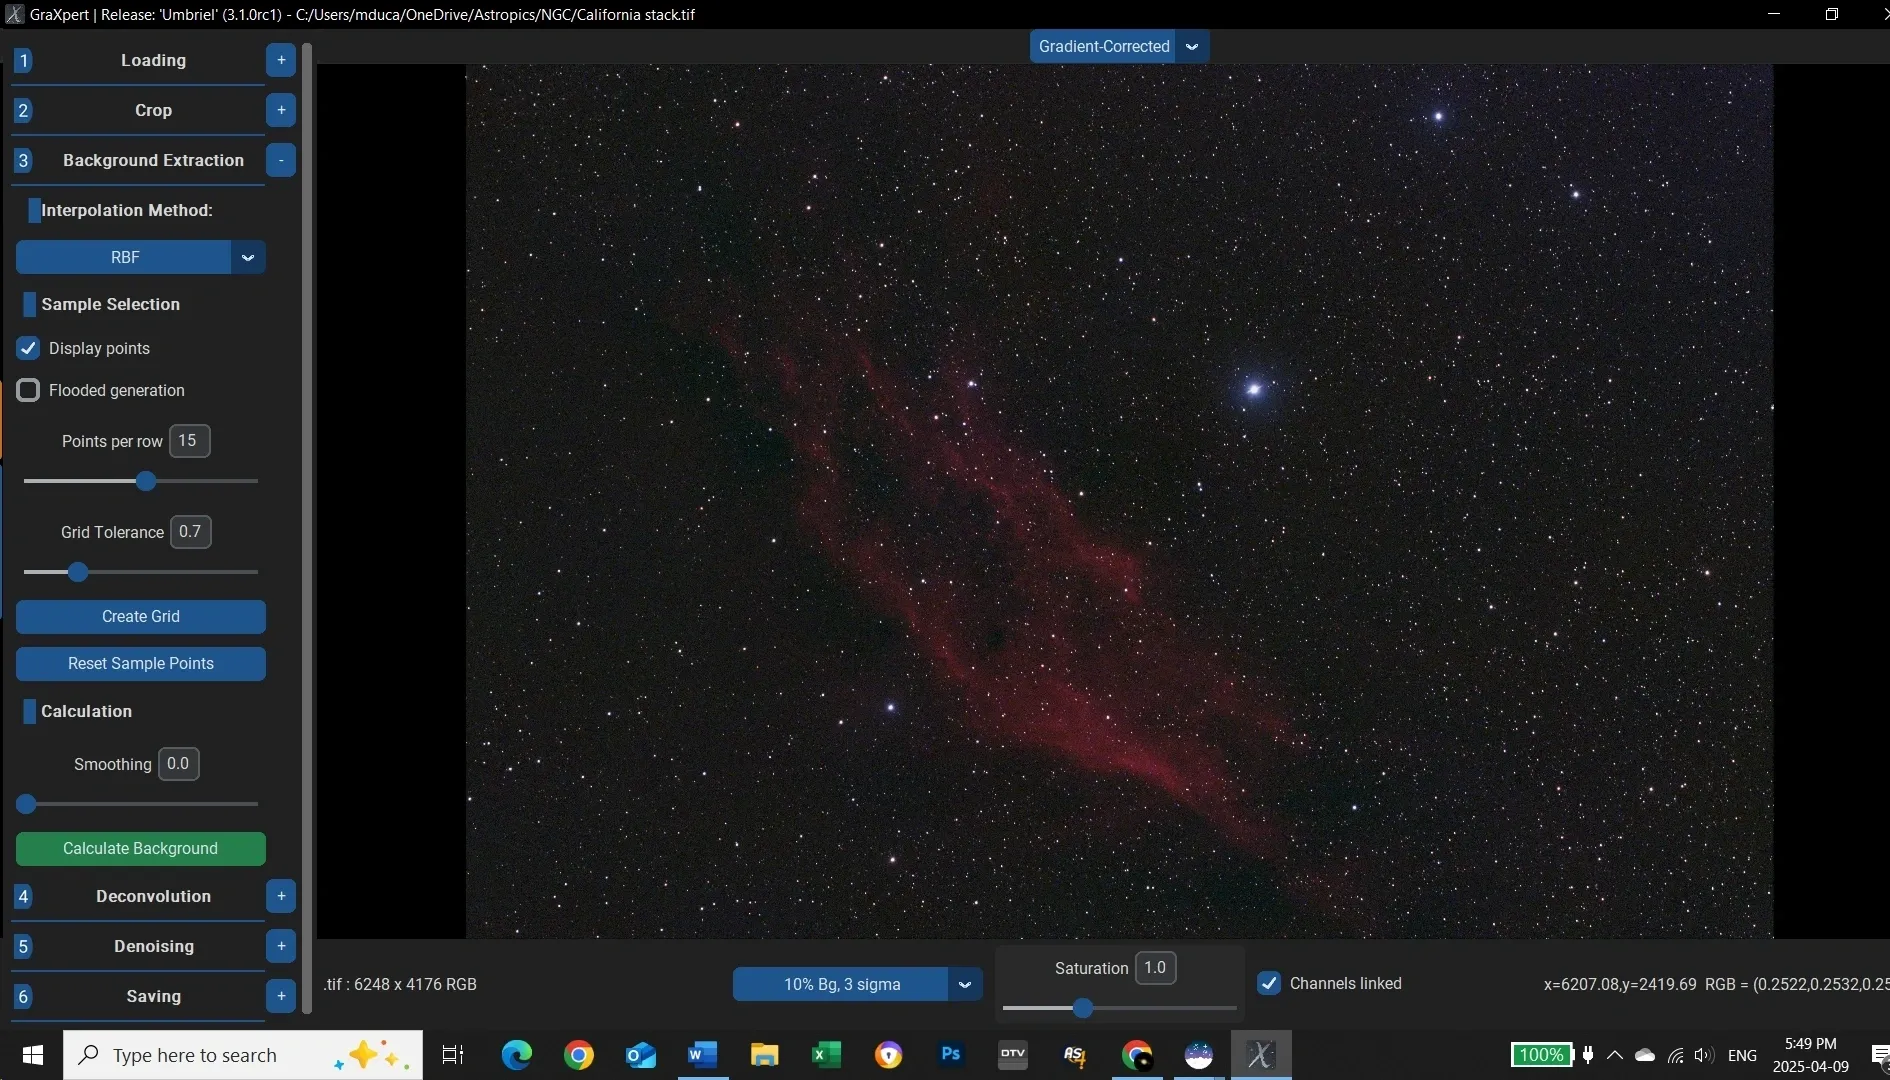The image size is (1890, 1080).
Task: Open the second Chrome icon in taskbar
Action: 1136,1055
